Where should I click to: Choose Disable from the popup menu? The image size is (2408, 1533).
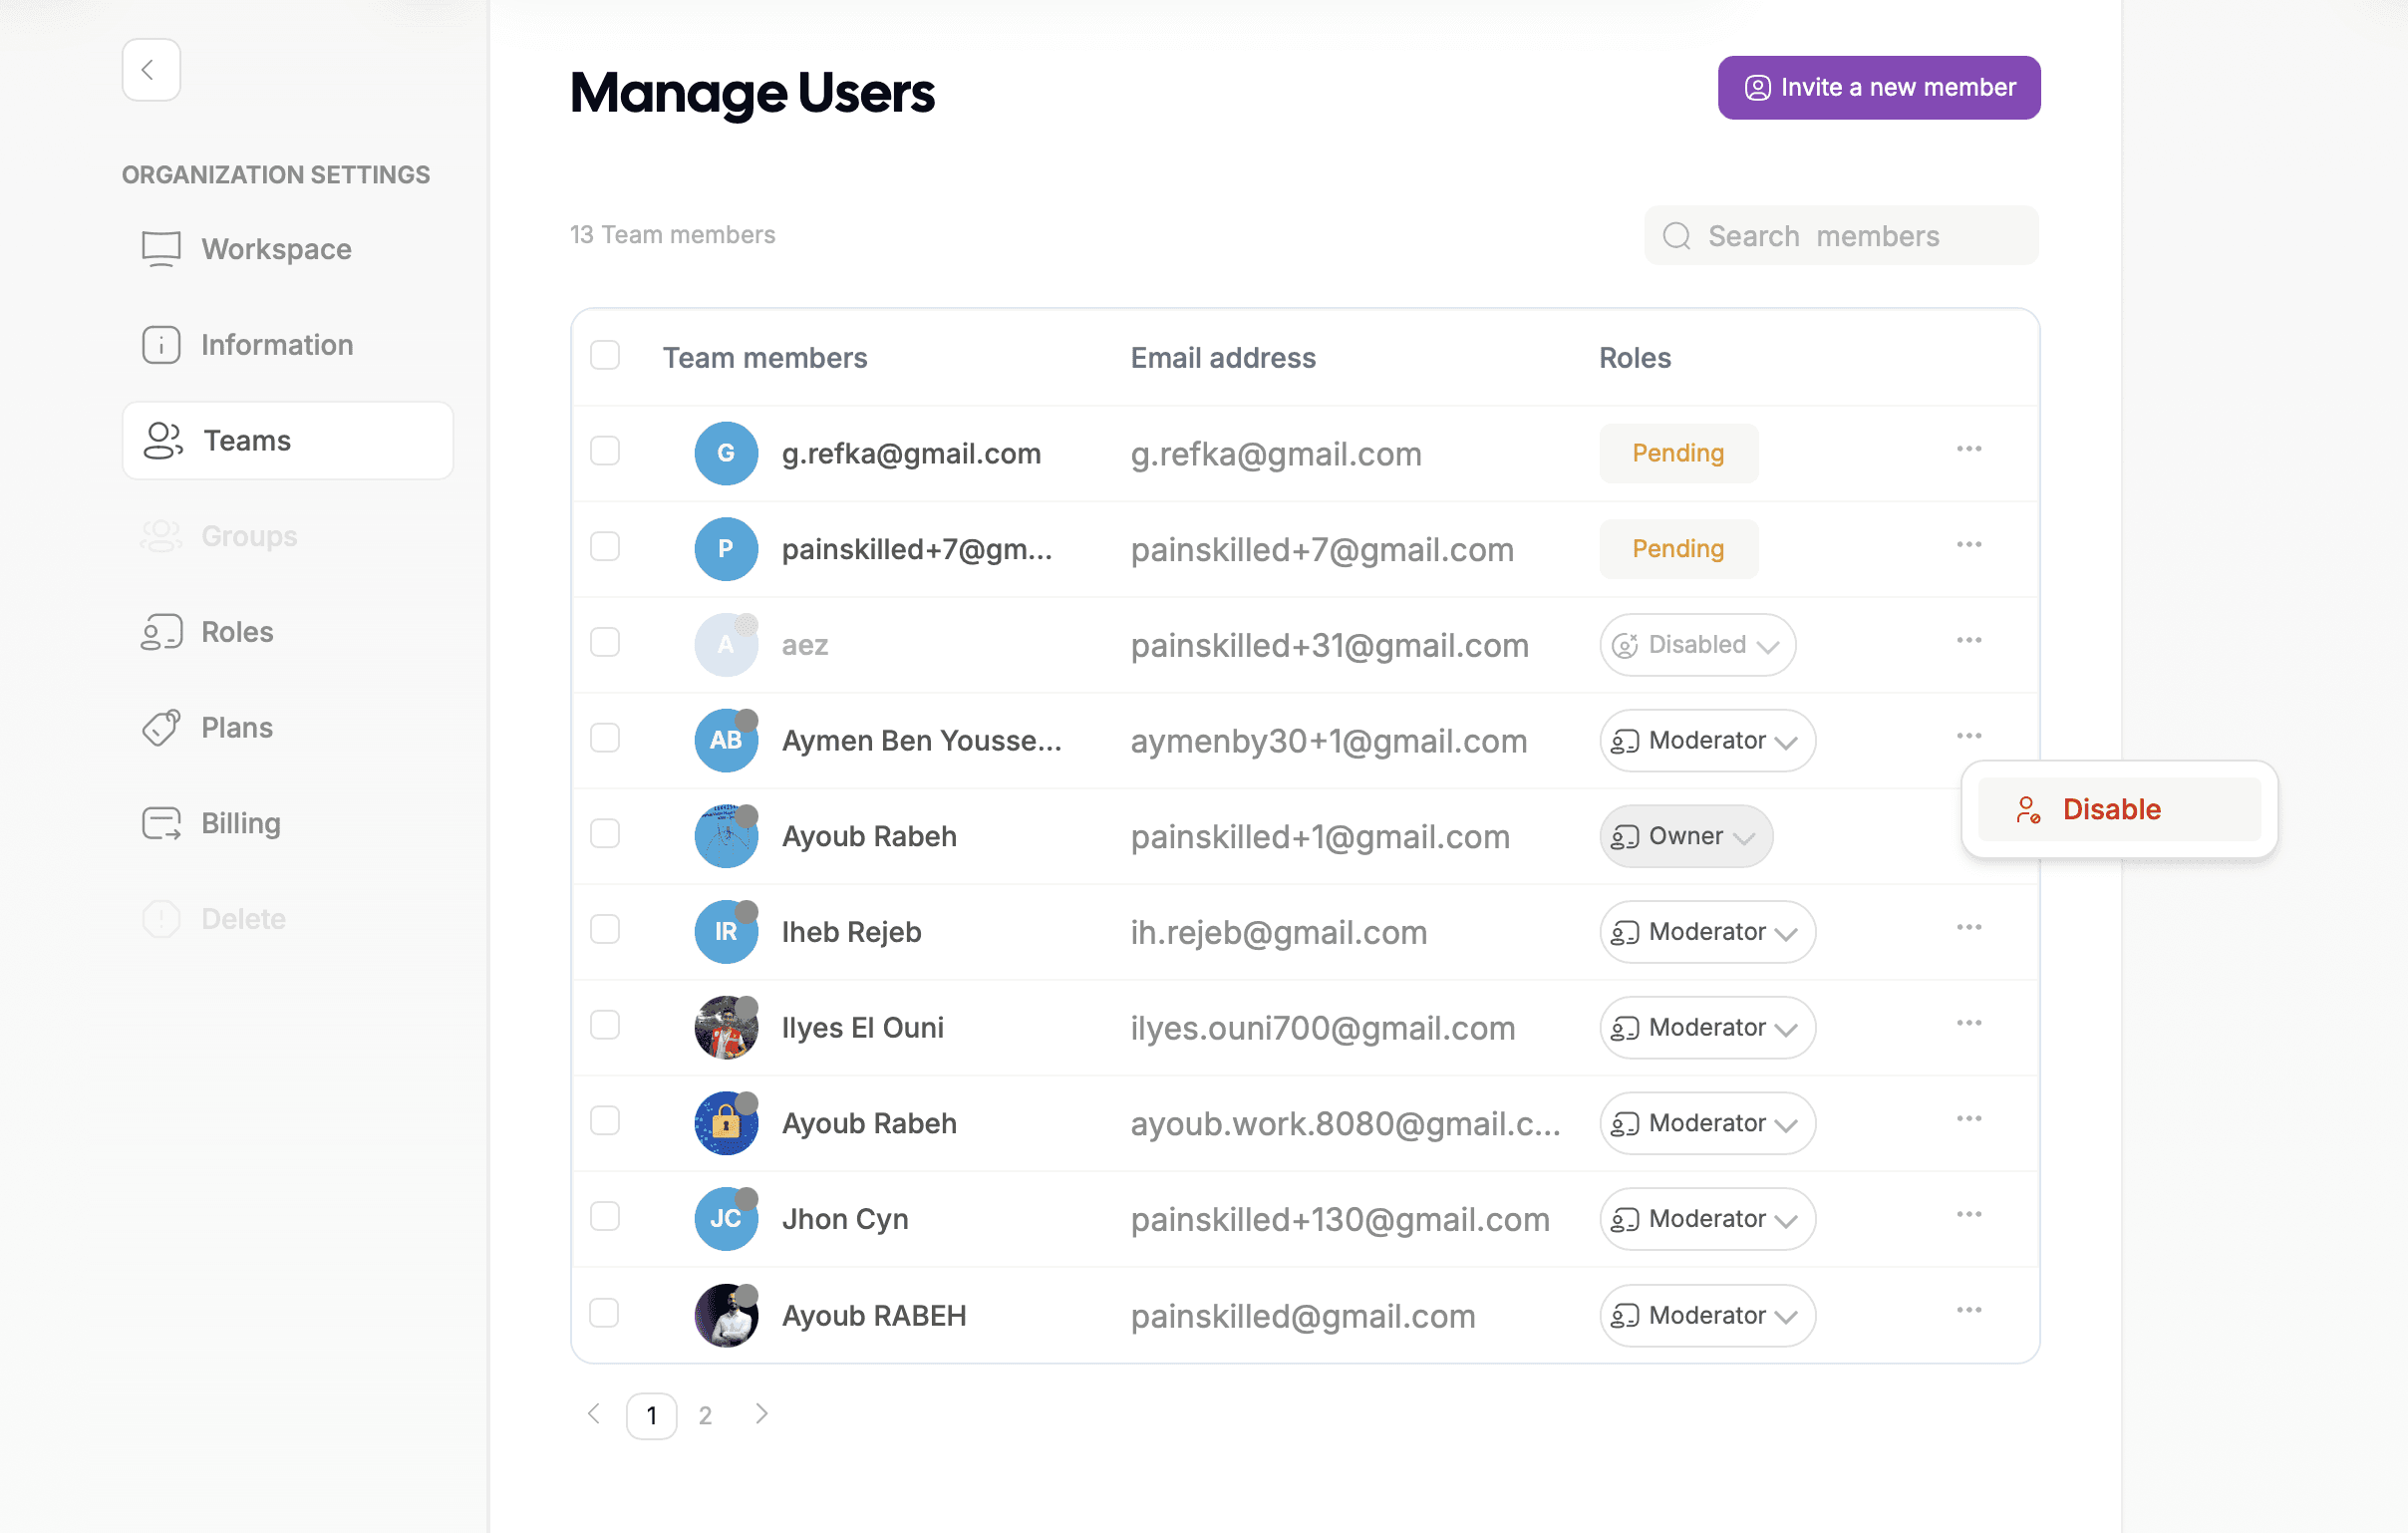click(2110, 809)
